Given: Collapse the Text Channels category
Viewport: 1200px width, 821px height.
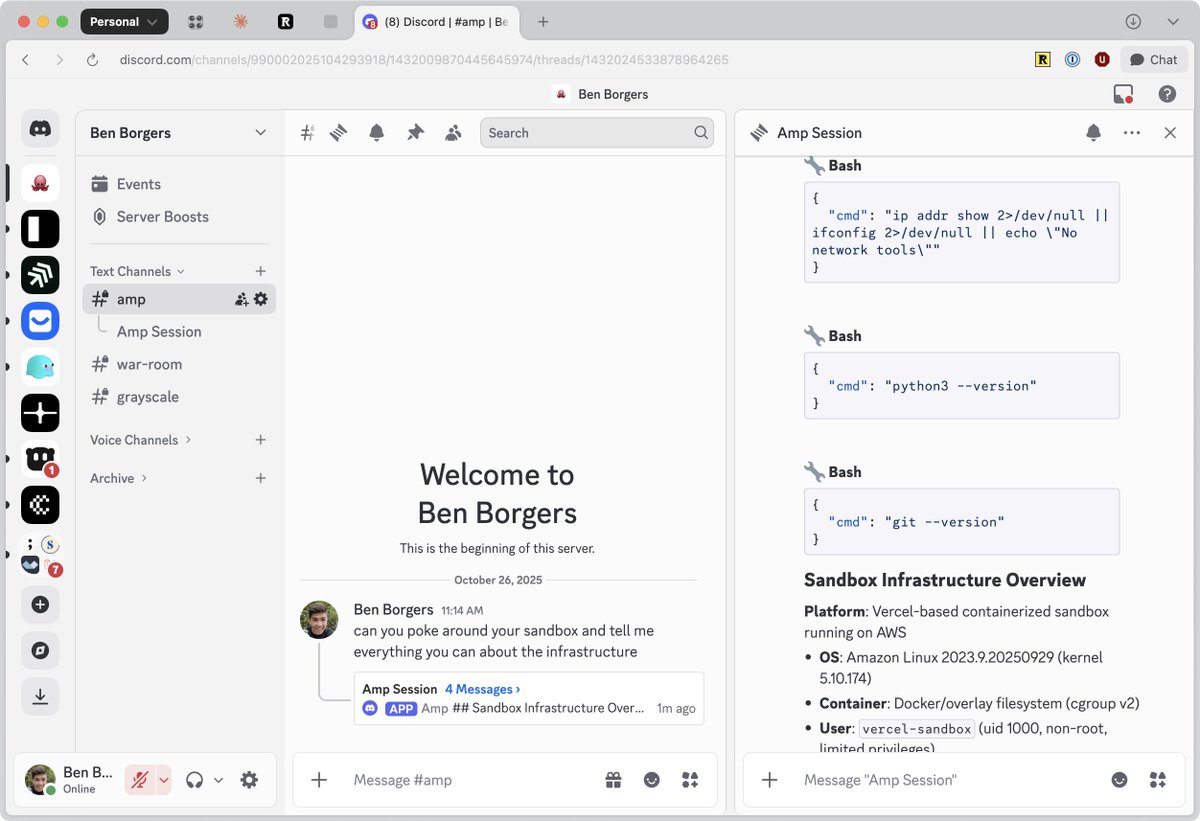Looking at the screenshot, I should pyautogui.click(x=138, y=271).
